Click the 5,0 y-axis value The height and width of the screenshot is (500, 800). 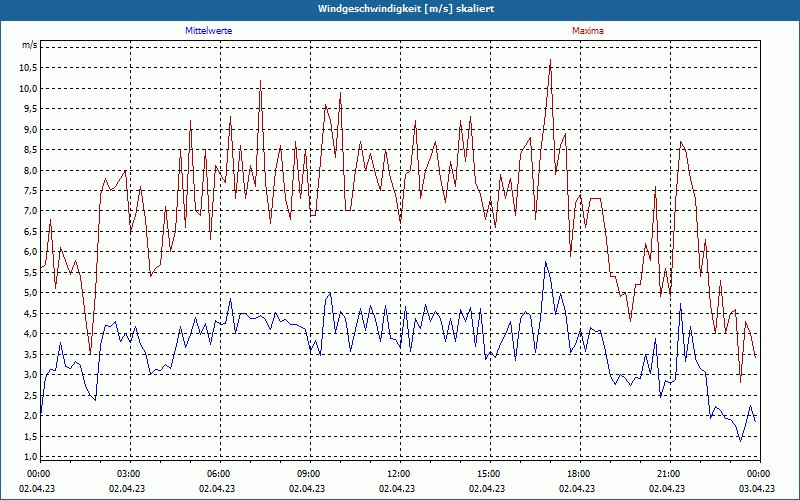tap(30, 293)
